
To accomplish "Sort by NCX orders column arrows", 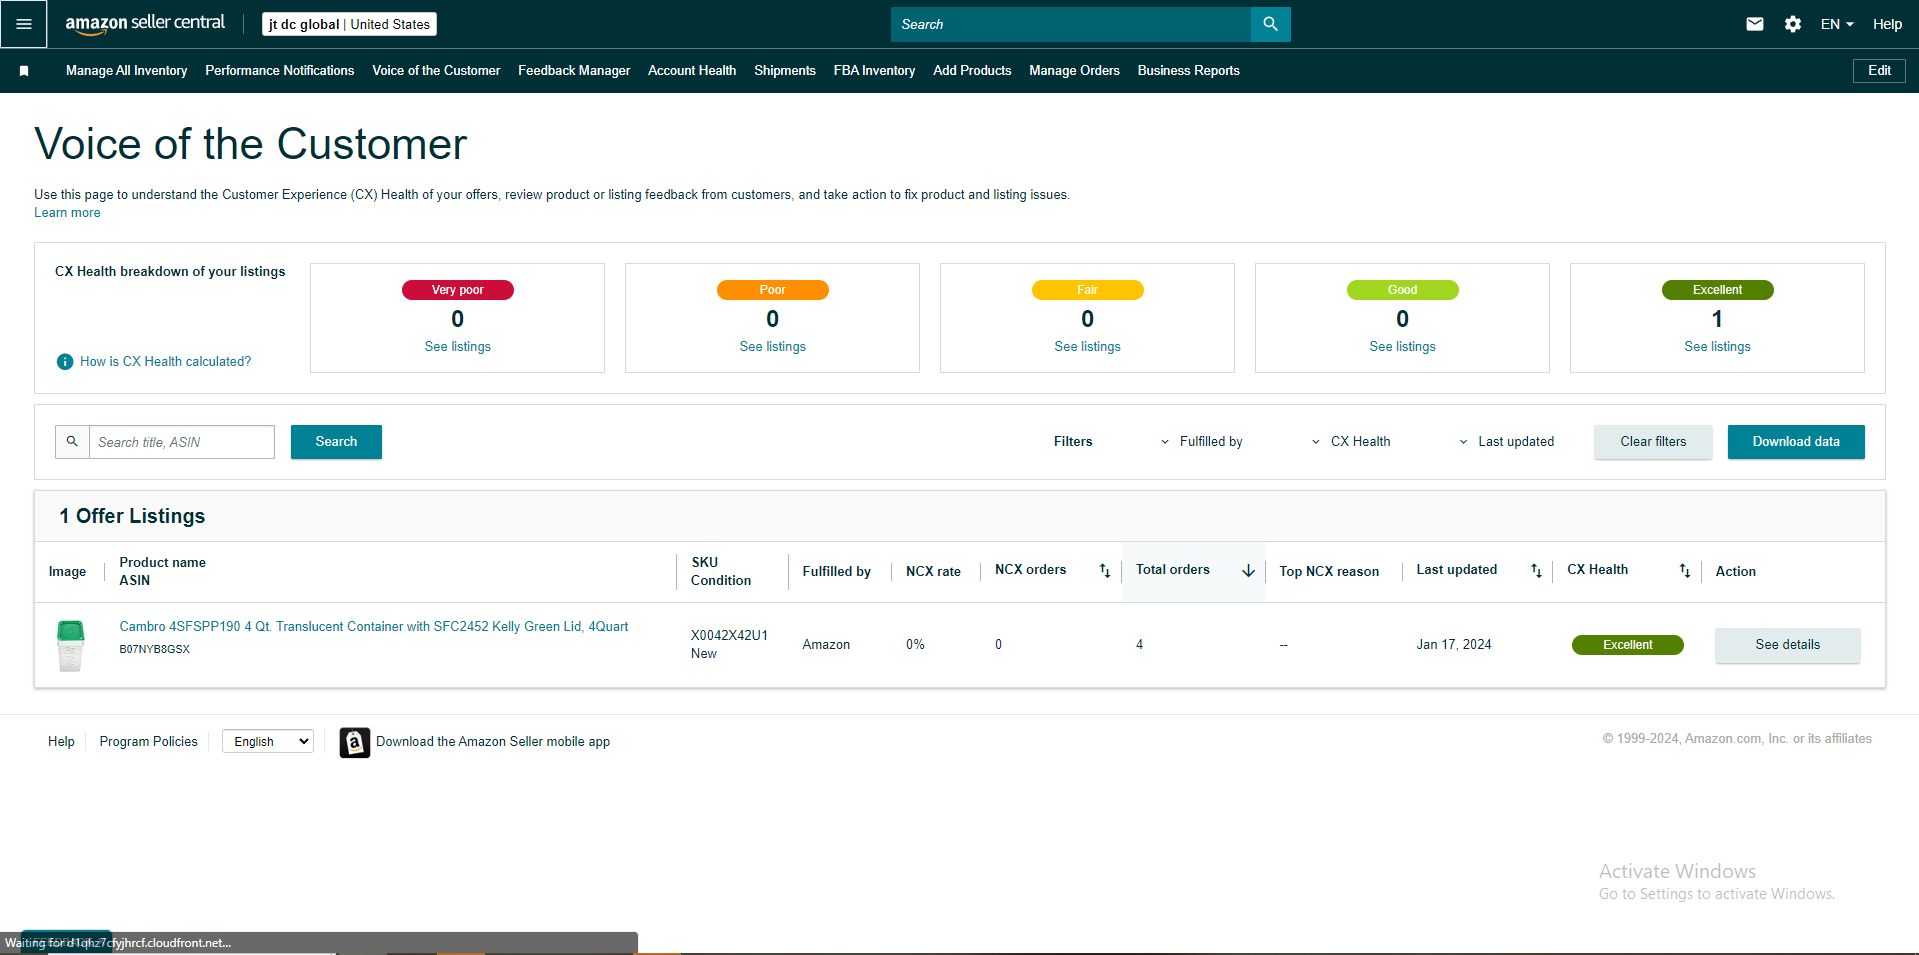I will pos(1105,571).
